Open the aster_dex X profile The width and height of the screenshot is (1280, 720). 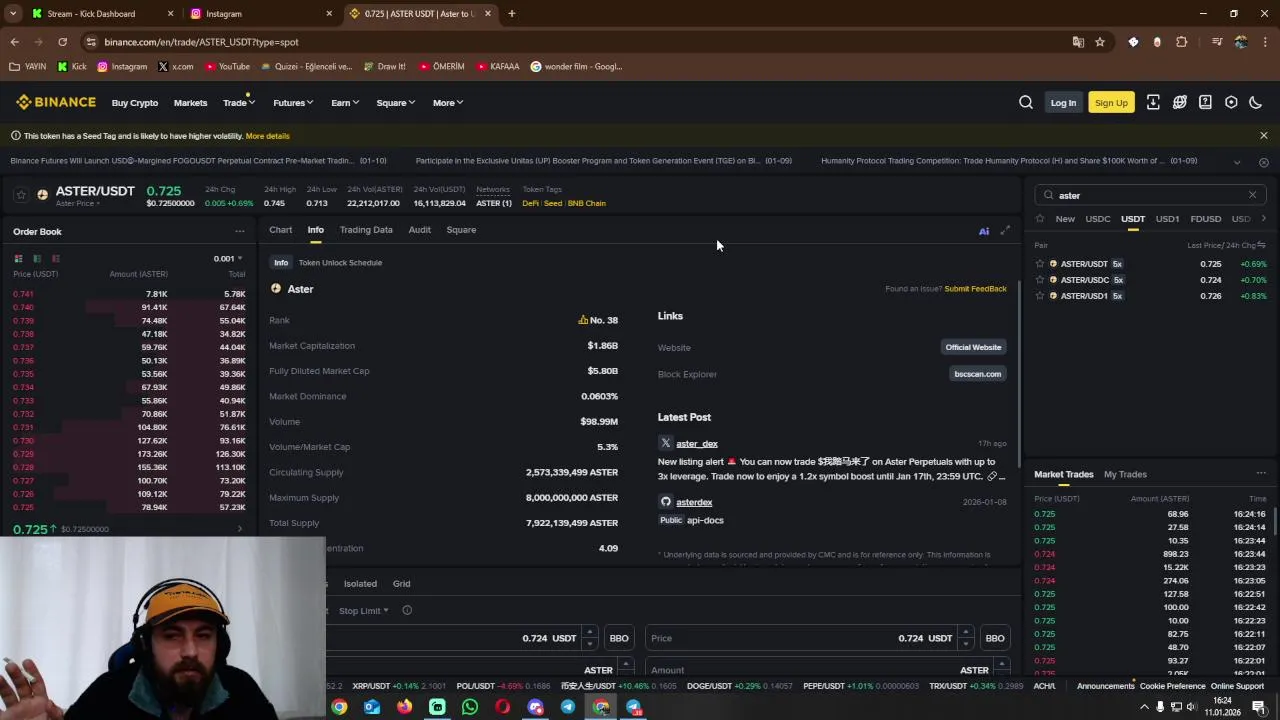click(697, 443)
